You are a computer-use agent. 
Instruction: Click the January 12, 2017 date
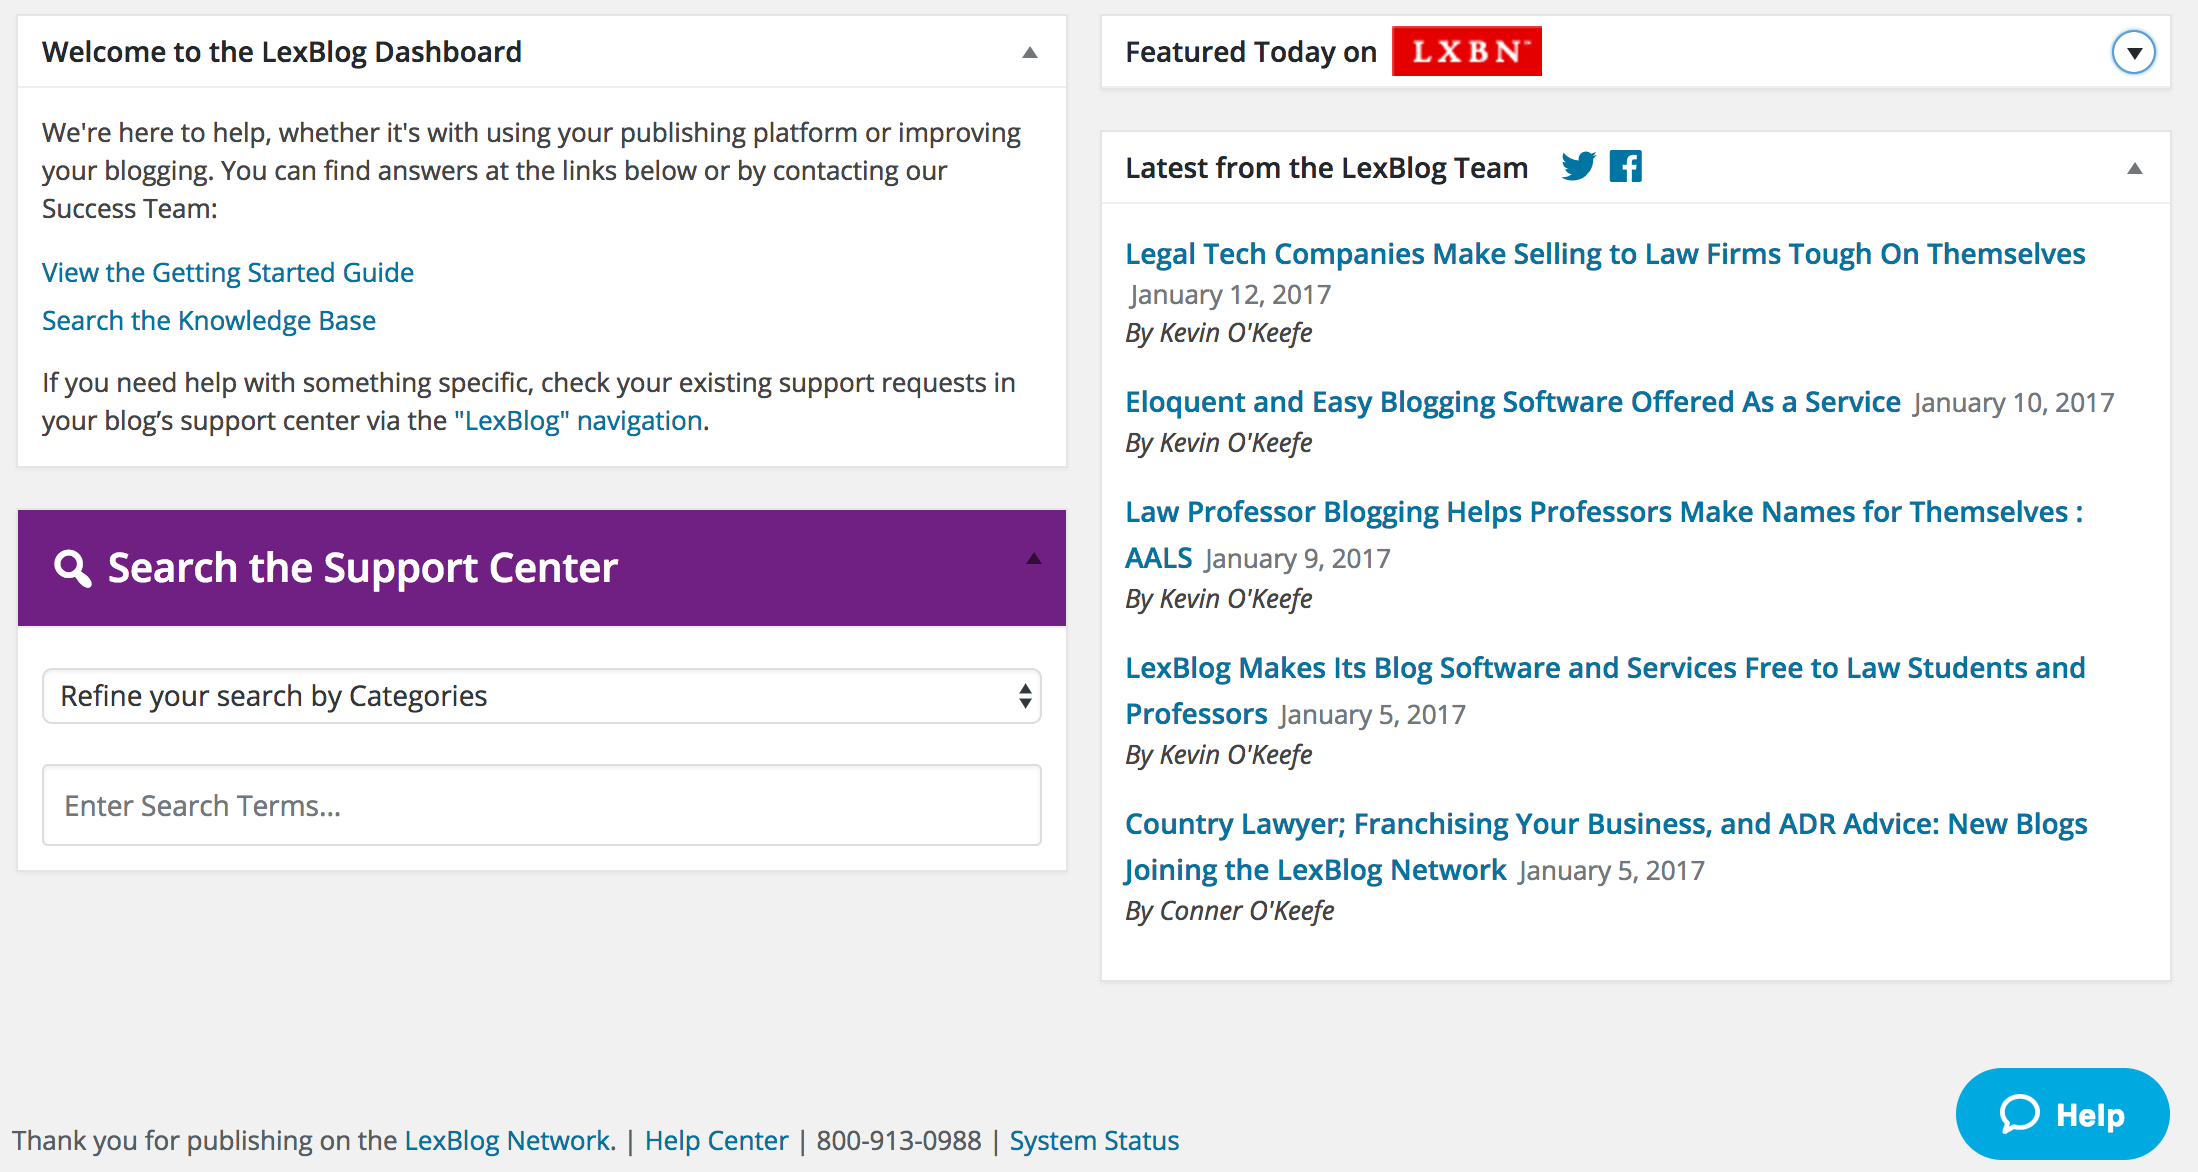tap(1230, 294)
